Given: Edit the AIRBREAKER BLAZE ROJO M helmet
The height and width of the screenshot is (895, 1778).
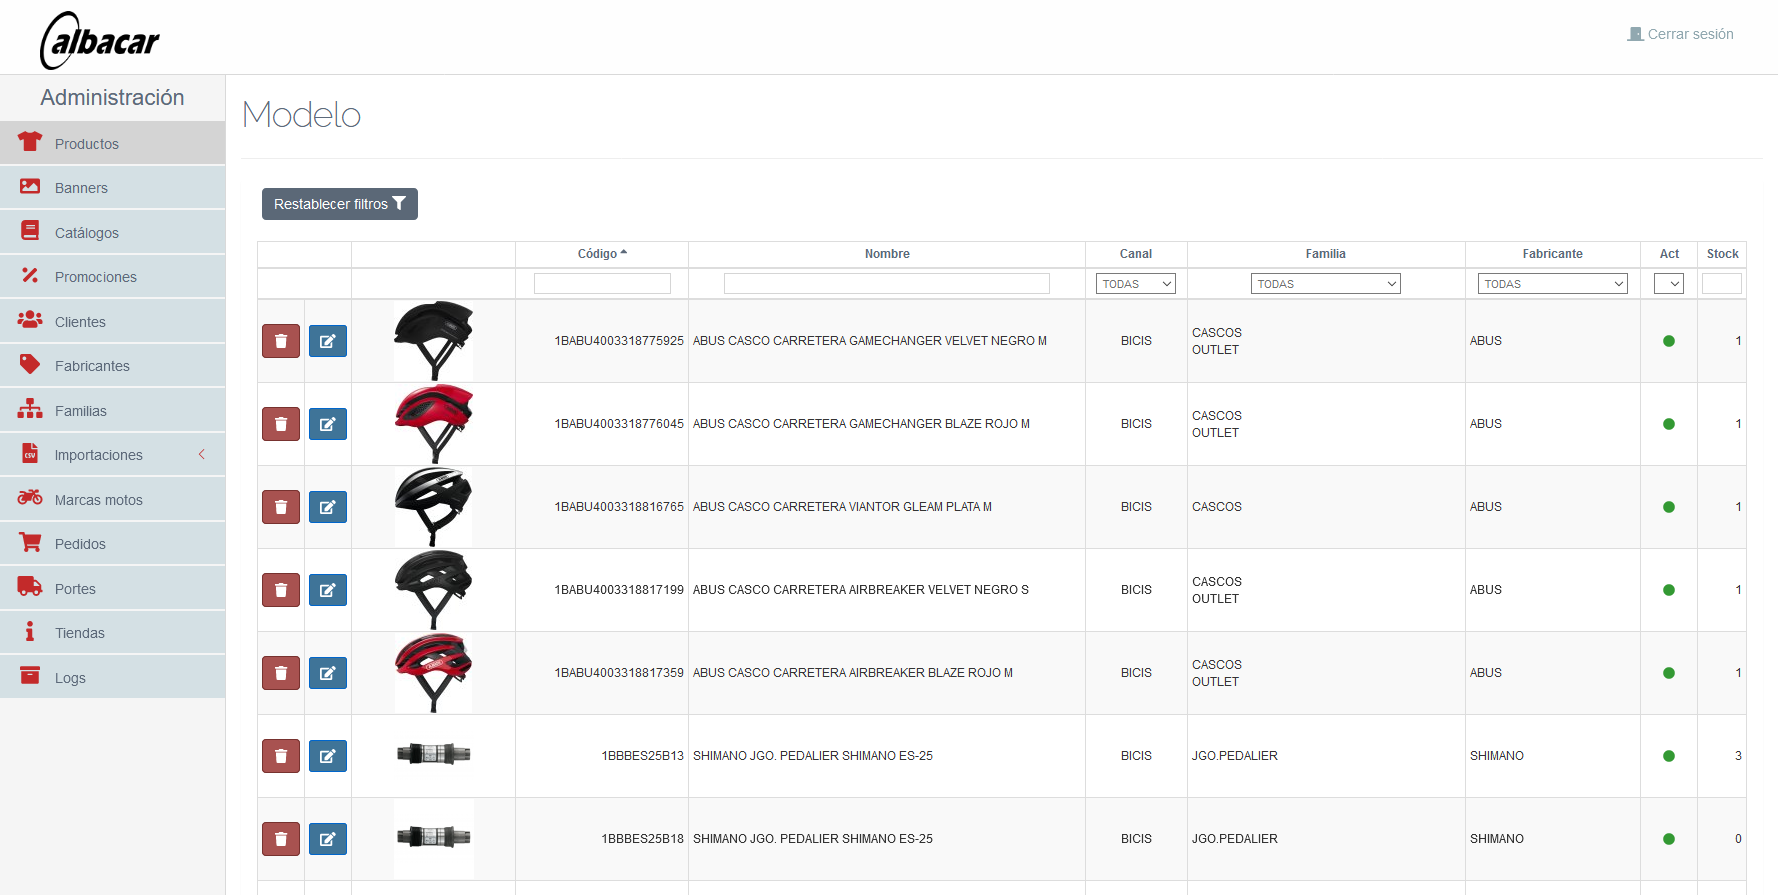Looking at the screenshot, I should pyautogui.click(x=328, y=673).
